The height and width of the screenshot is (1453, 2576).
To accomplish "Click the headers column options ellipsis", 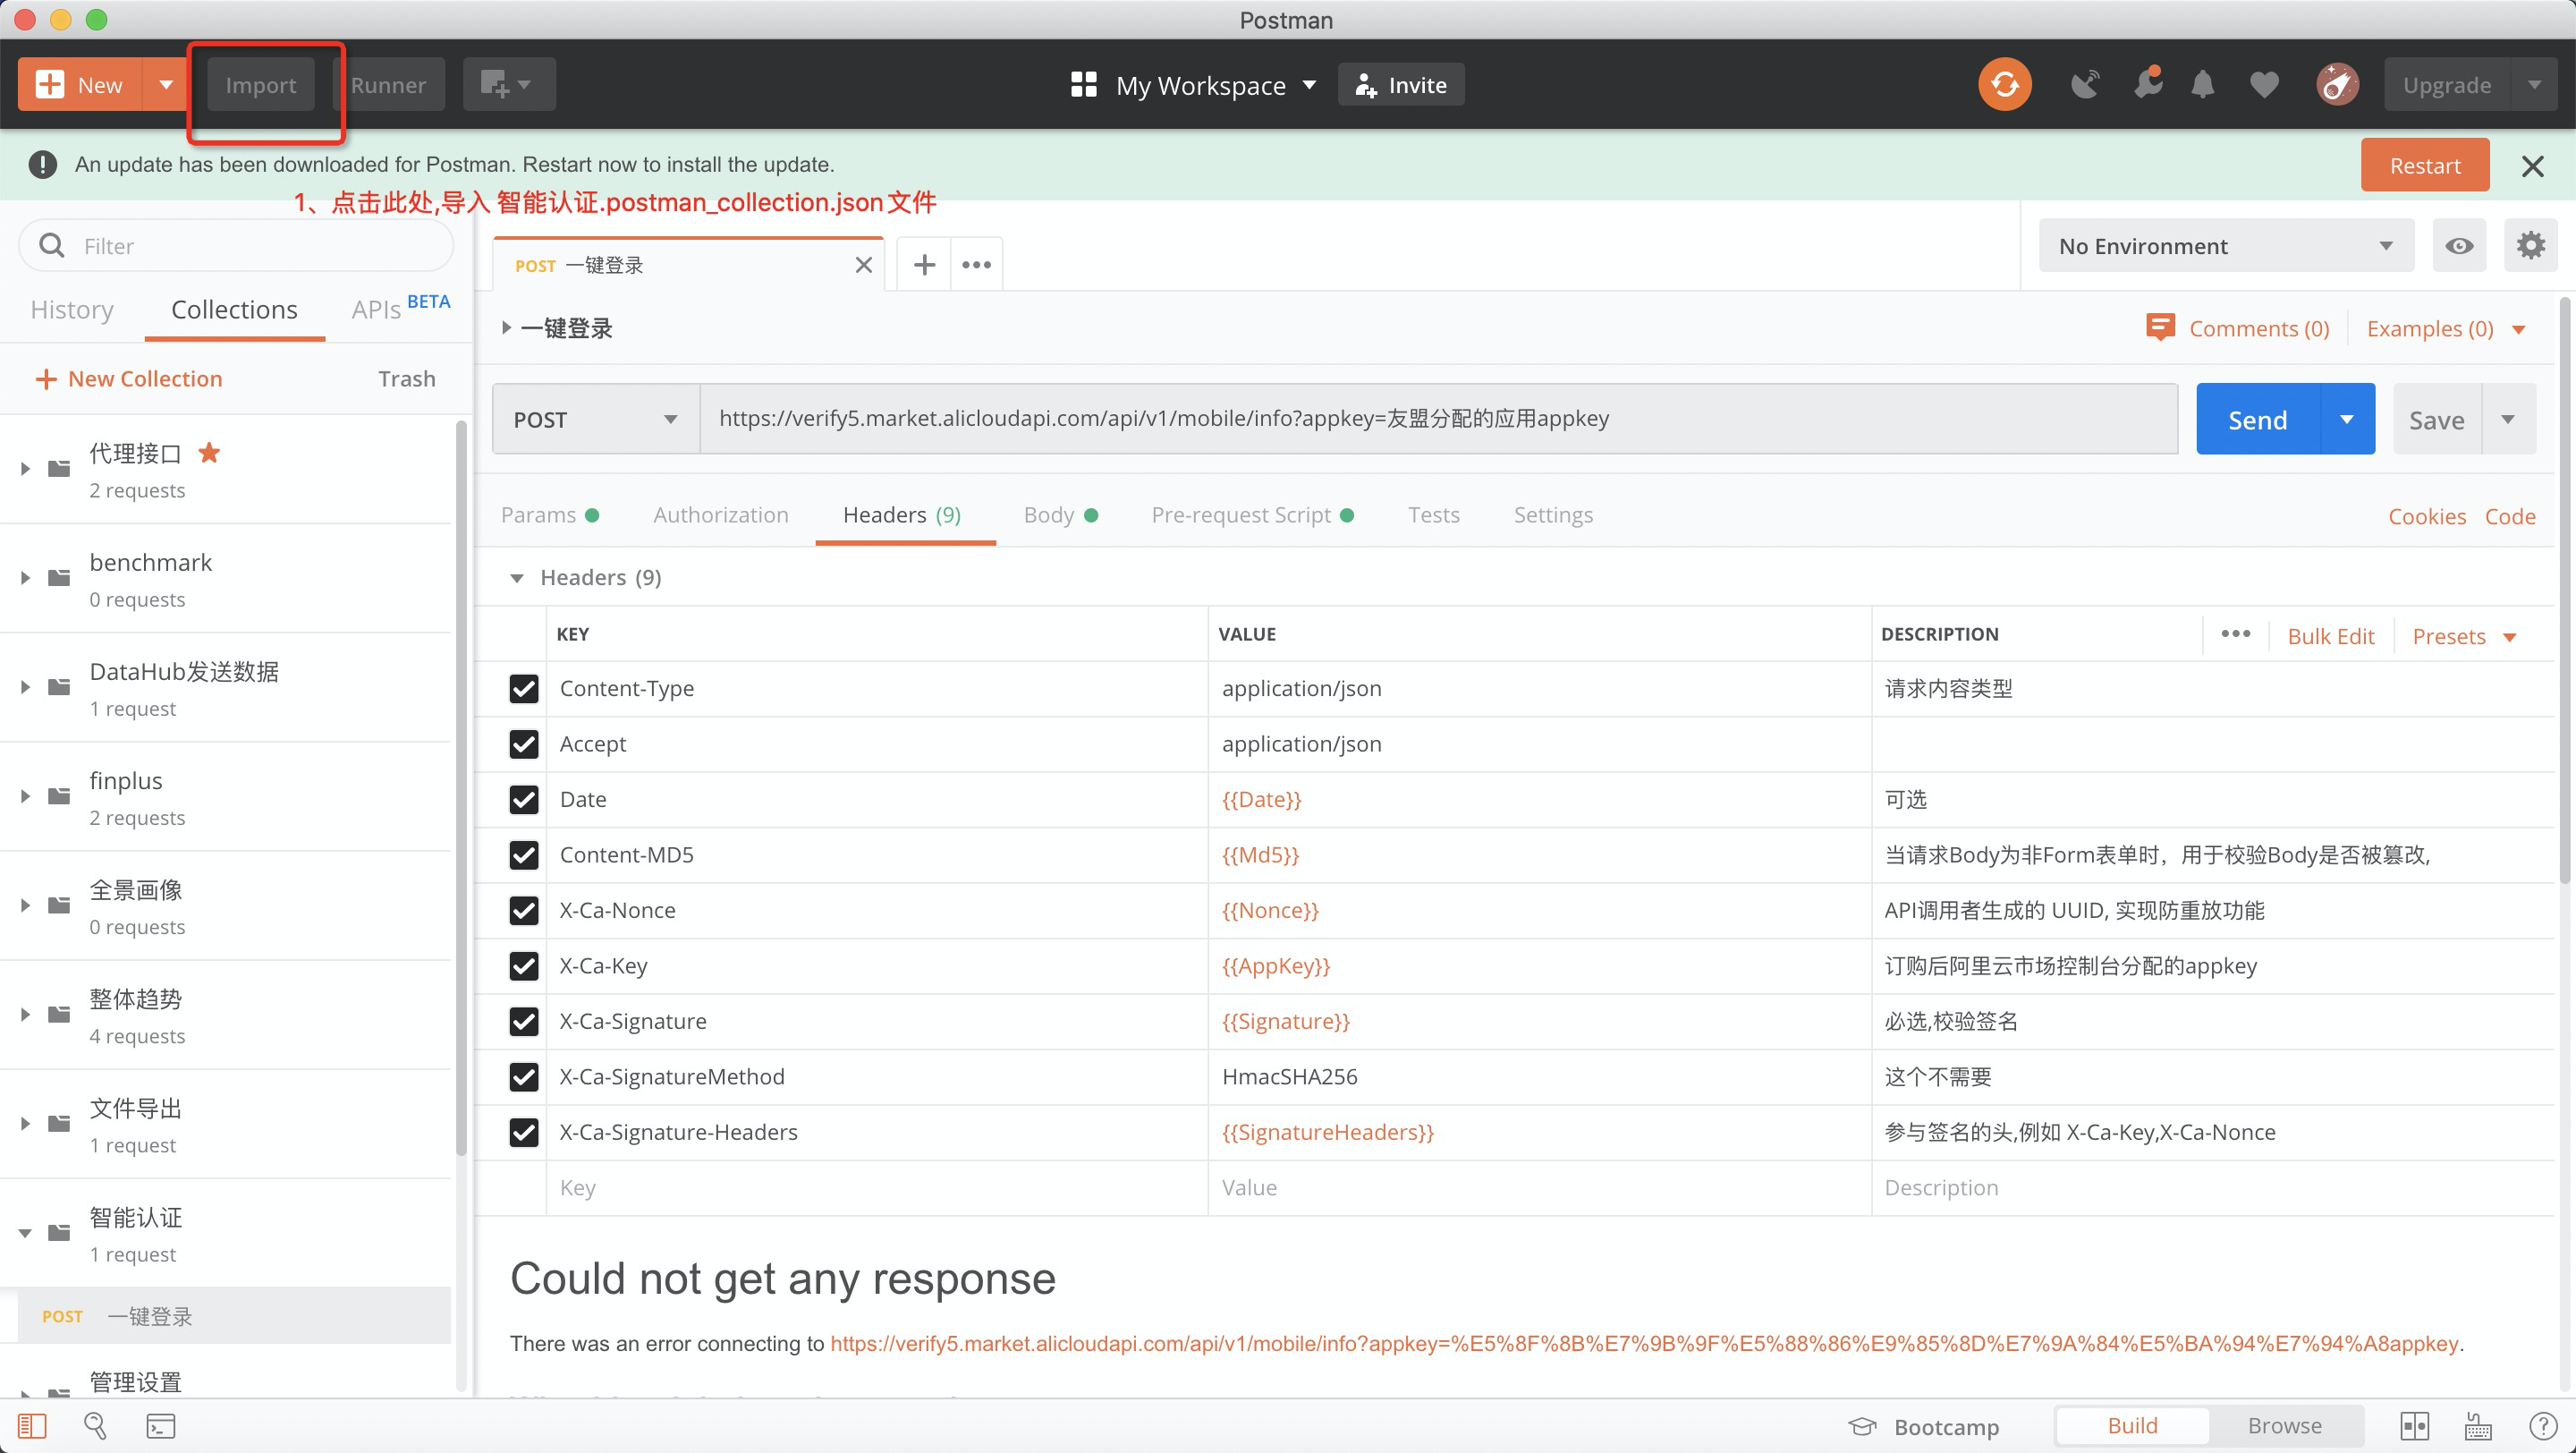I will point(2235,634).
